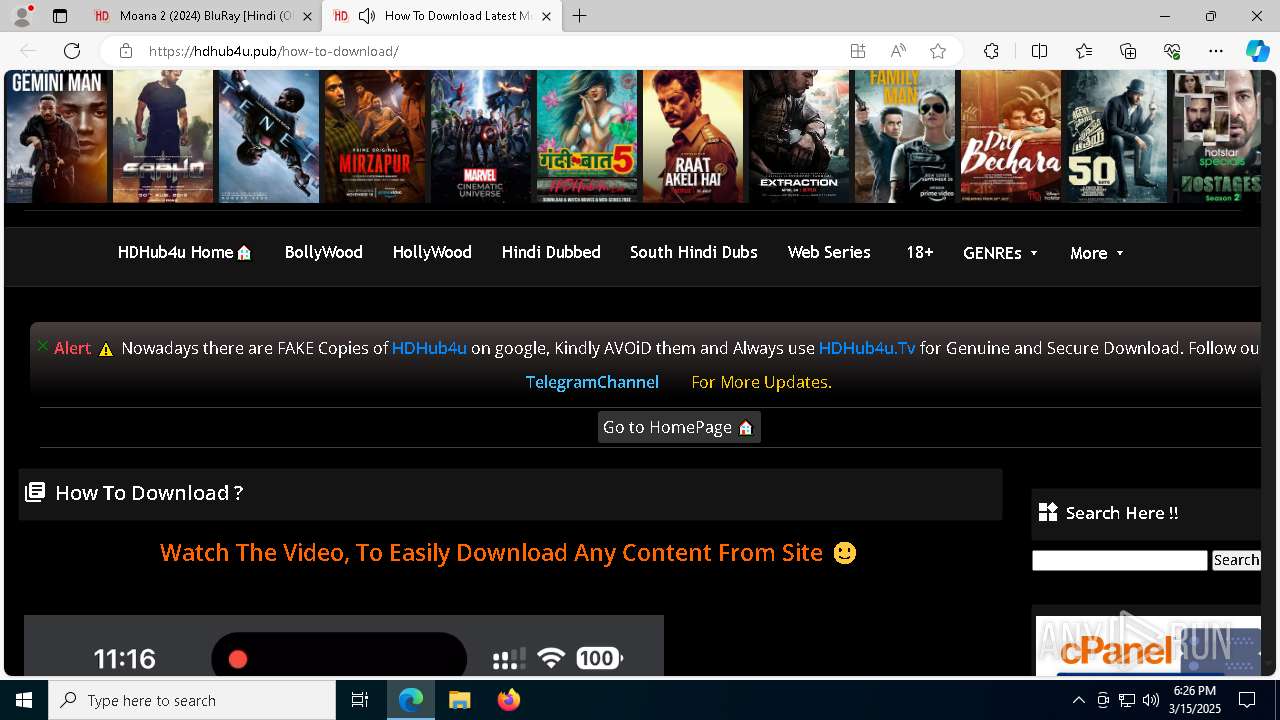Open the tab actions menu icon
1280x720 pixels.
[60, 16]
